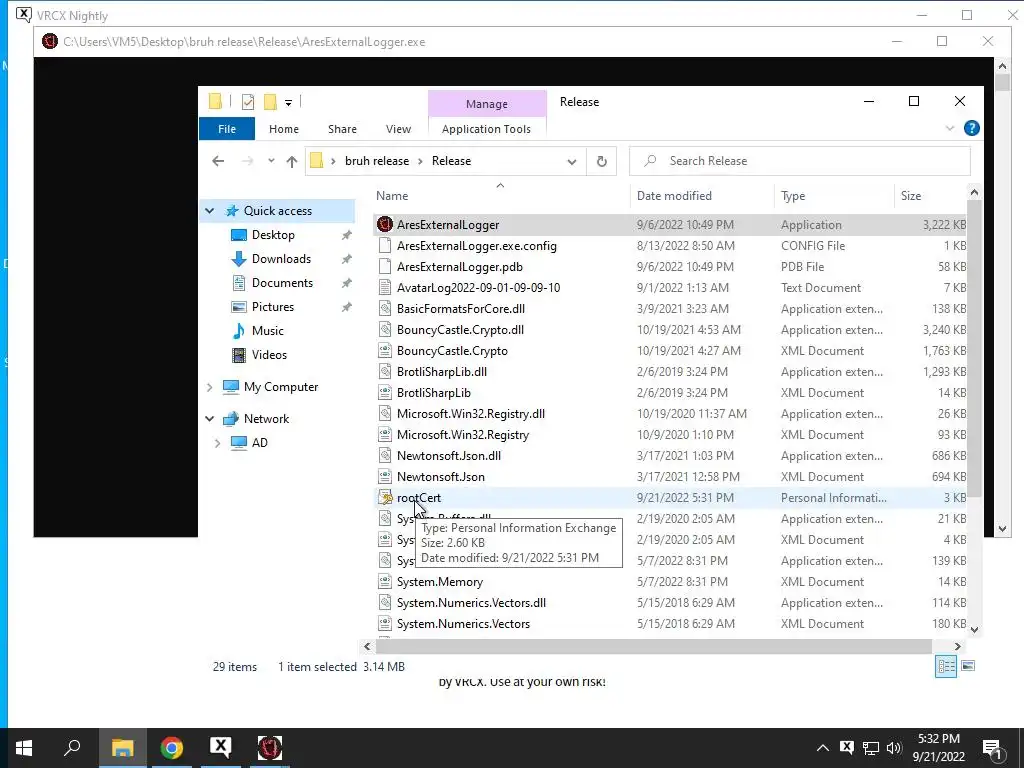The height and width of the screenshot is (768, 1024).
Task: Open the Explorer Help question mark icon
Action: pos(971,129)
